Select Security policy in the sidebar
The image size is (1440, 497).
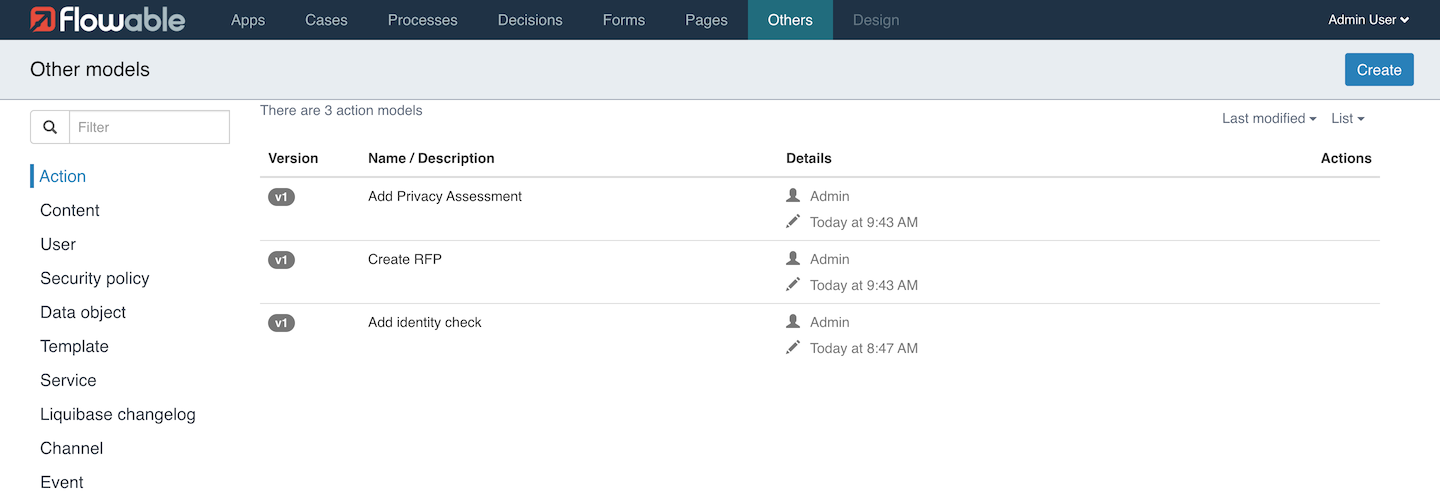(94, 278)
